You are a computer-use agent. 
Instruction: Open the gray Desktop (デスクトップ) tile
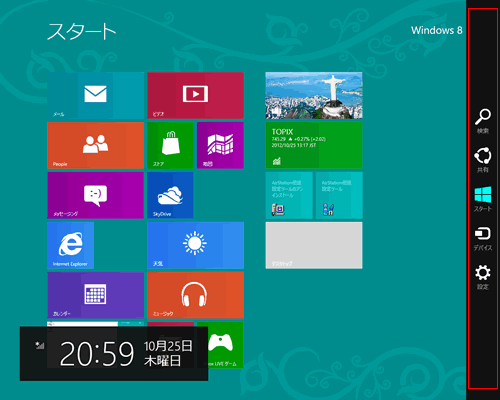point(314,245)
